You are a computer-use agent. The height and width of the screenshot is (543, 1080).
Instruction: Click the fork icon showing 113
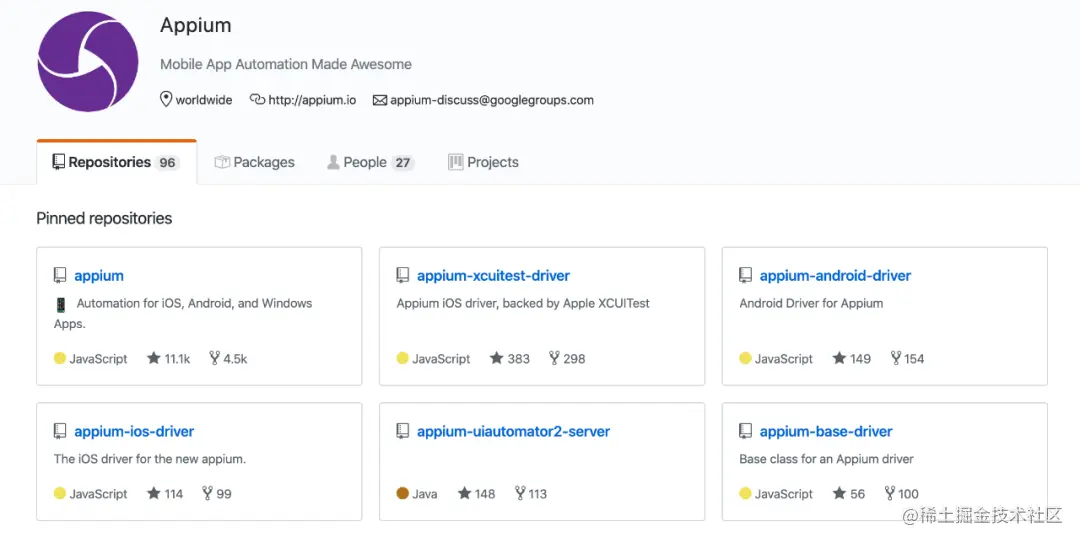point(520,493)
